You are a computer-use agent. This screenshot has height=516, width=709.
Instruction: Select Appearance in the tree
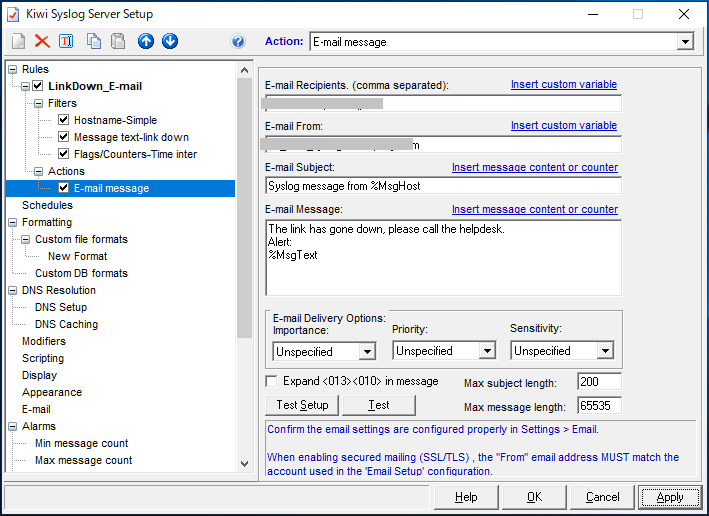pyautogui.click(x=52, y=392)
